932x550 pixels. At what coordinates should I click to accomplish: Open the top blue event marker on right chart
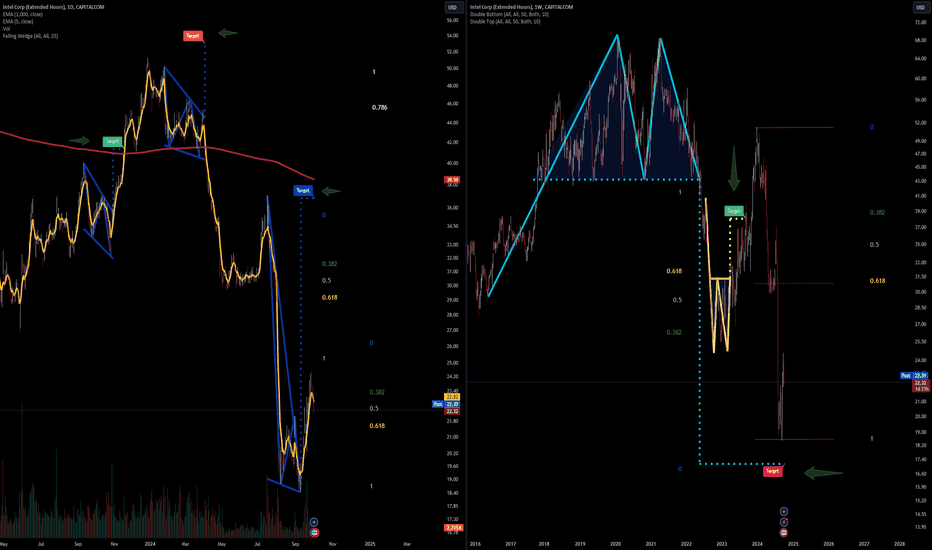(783, 511)
